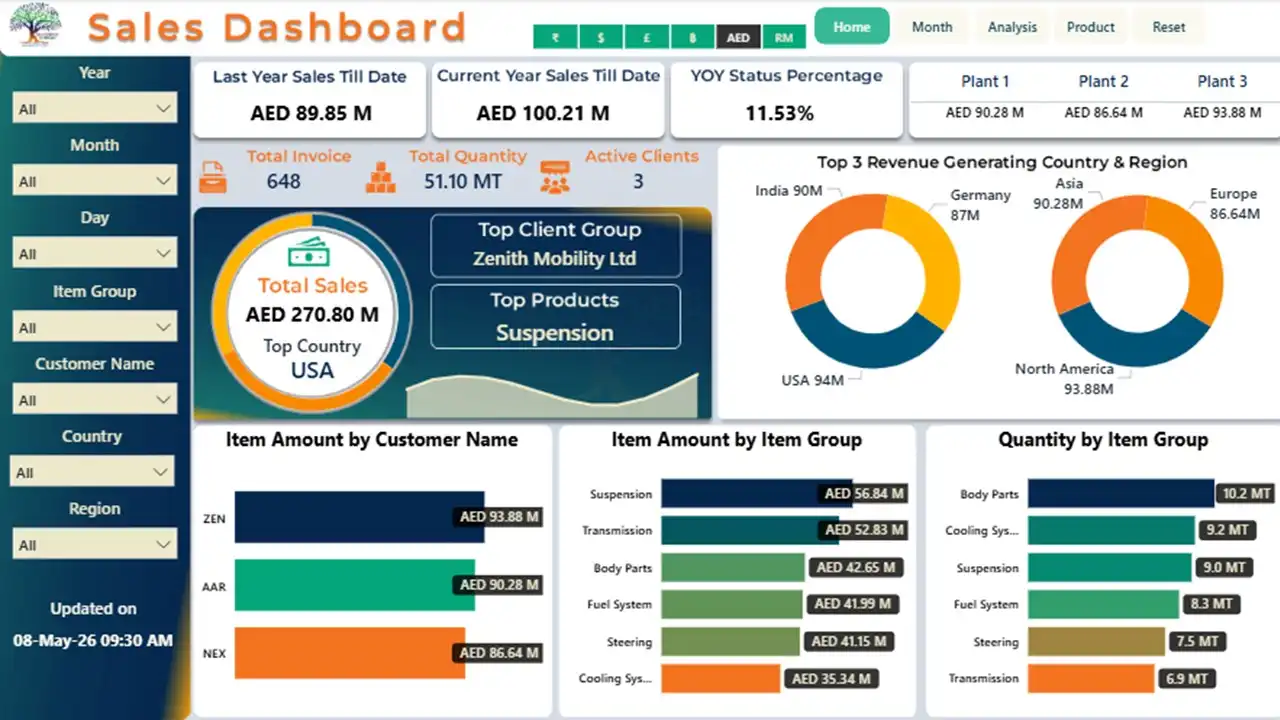The height and width of the screenshot is (720, 1280).
Task: Click the YOY Status Percentage card
Action: click(x=786, y=99)
